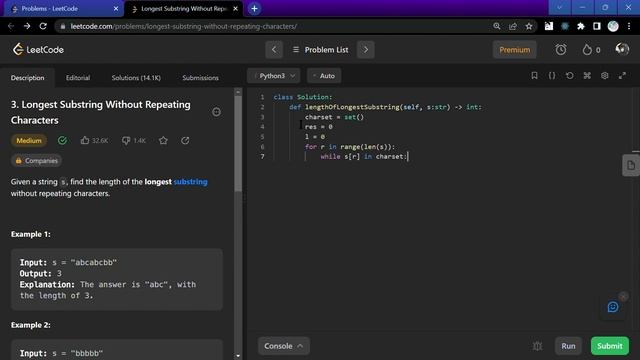Viewport: 640px width, 360px height.
Task: Click the zoom magnifier in address bar
Action: pyautogui.click(x=497, y=26)
